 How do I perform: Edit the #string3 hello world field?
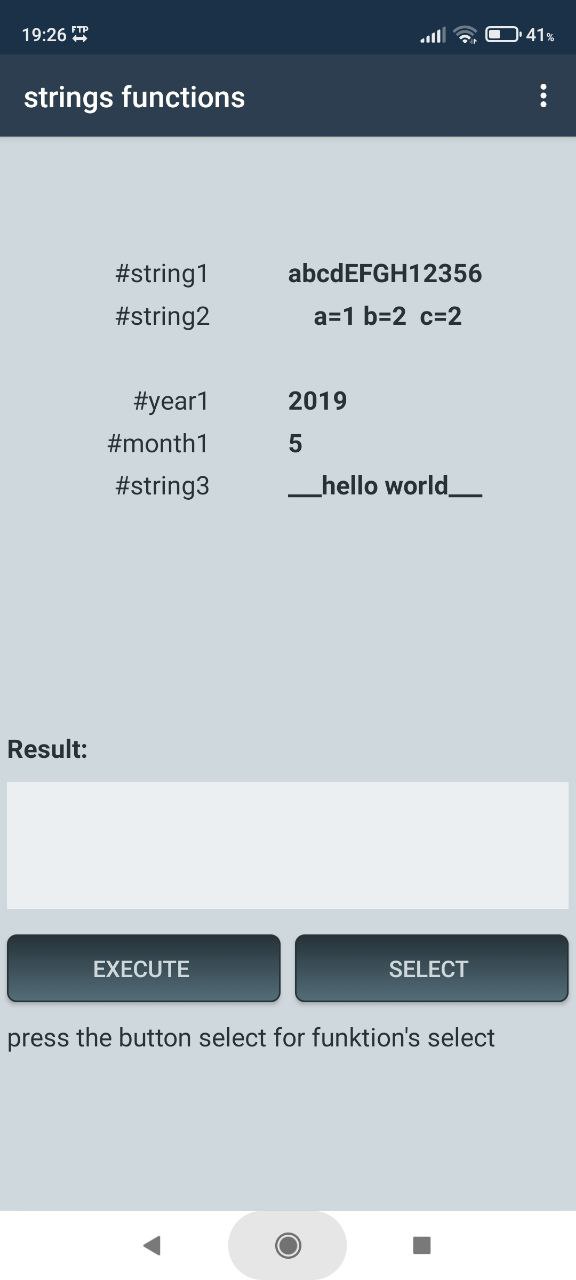385,487
